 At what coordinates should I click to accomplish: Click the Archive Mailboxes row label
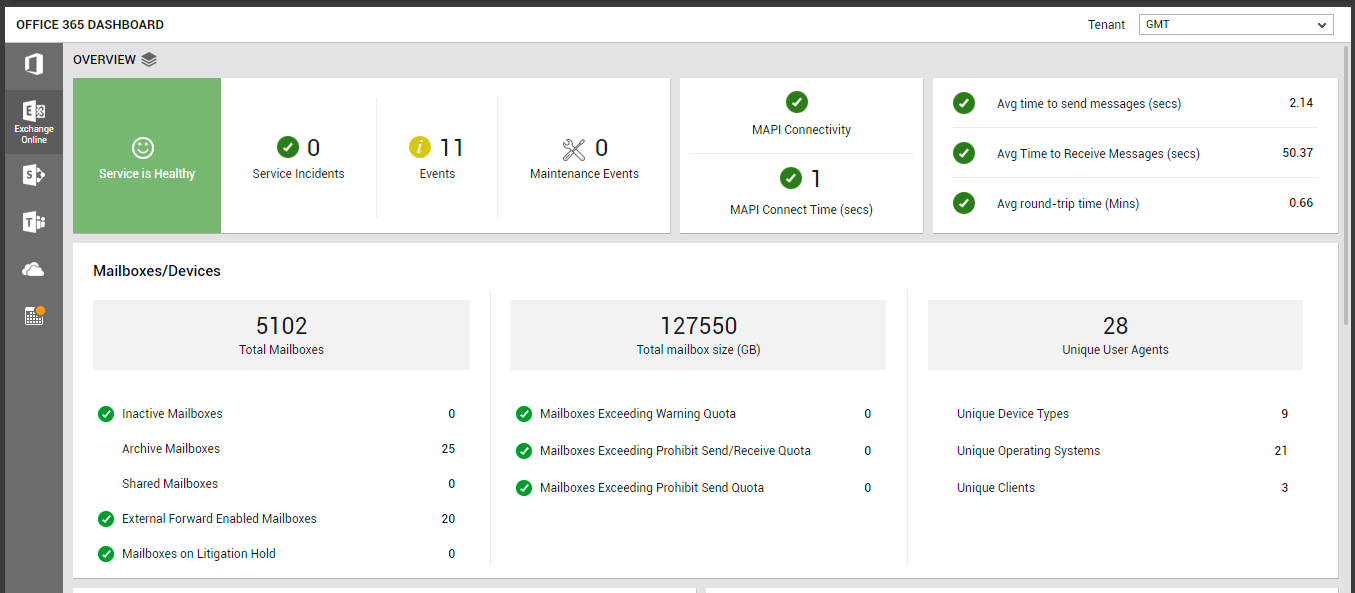point(171,449)
